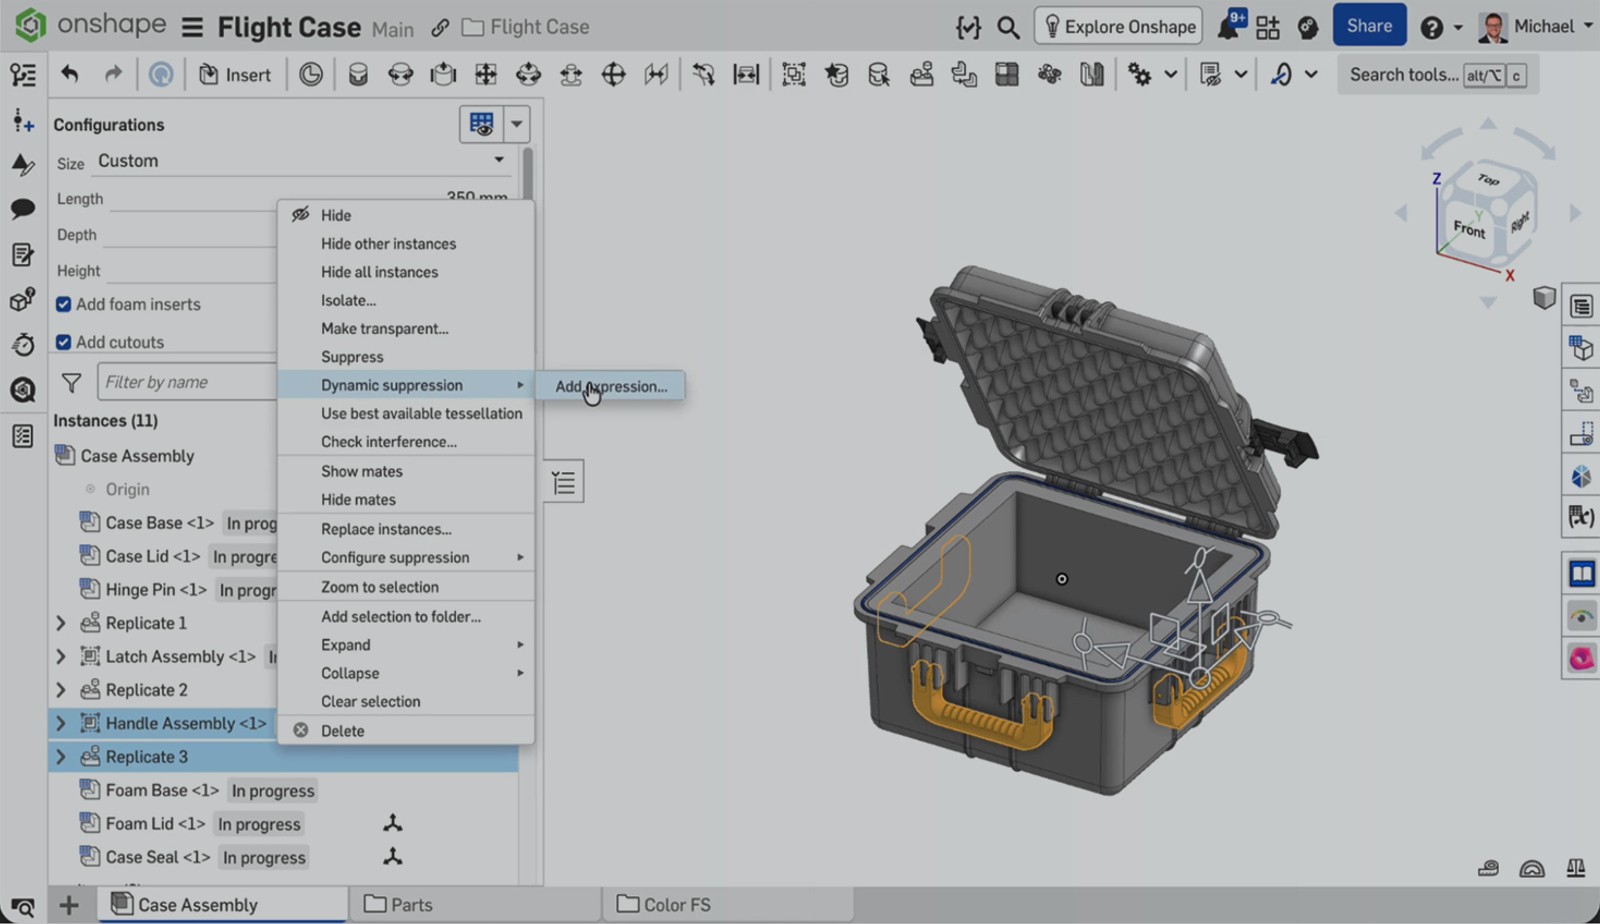The image size is (1600, 924).
Task: Open the Michael user account menu
Action: tap(1536, 27)
